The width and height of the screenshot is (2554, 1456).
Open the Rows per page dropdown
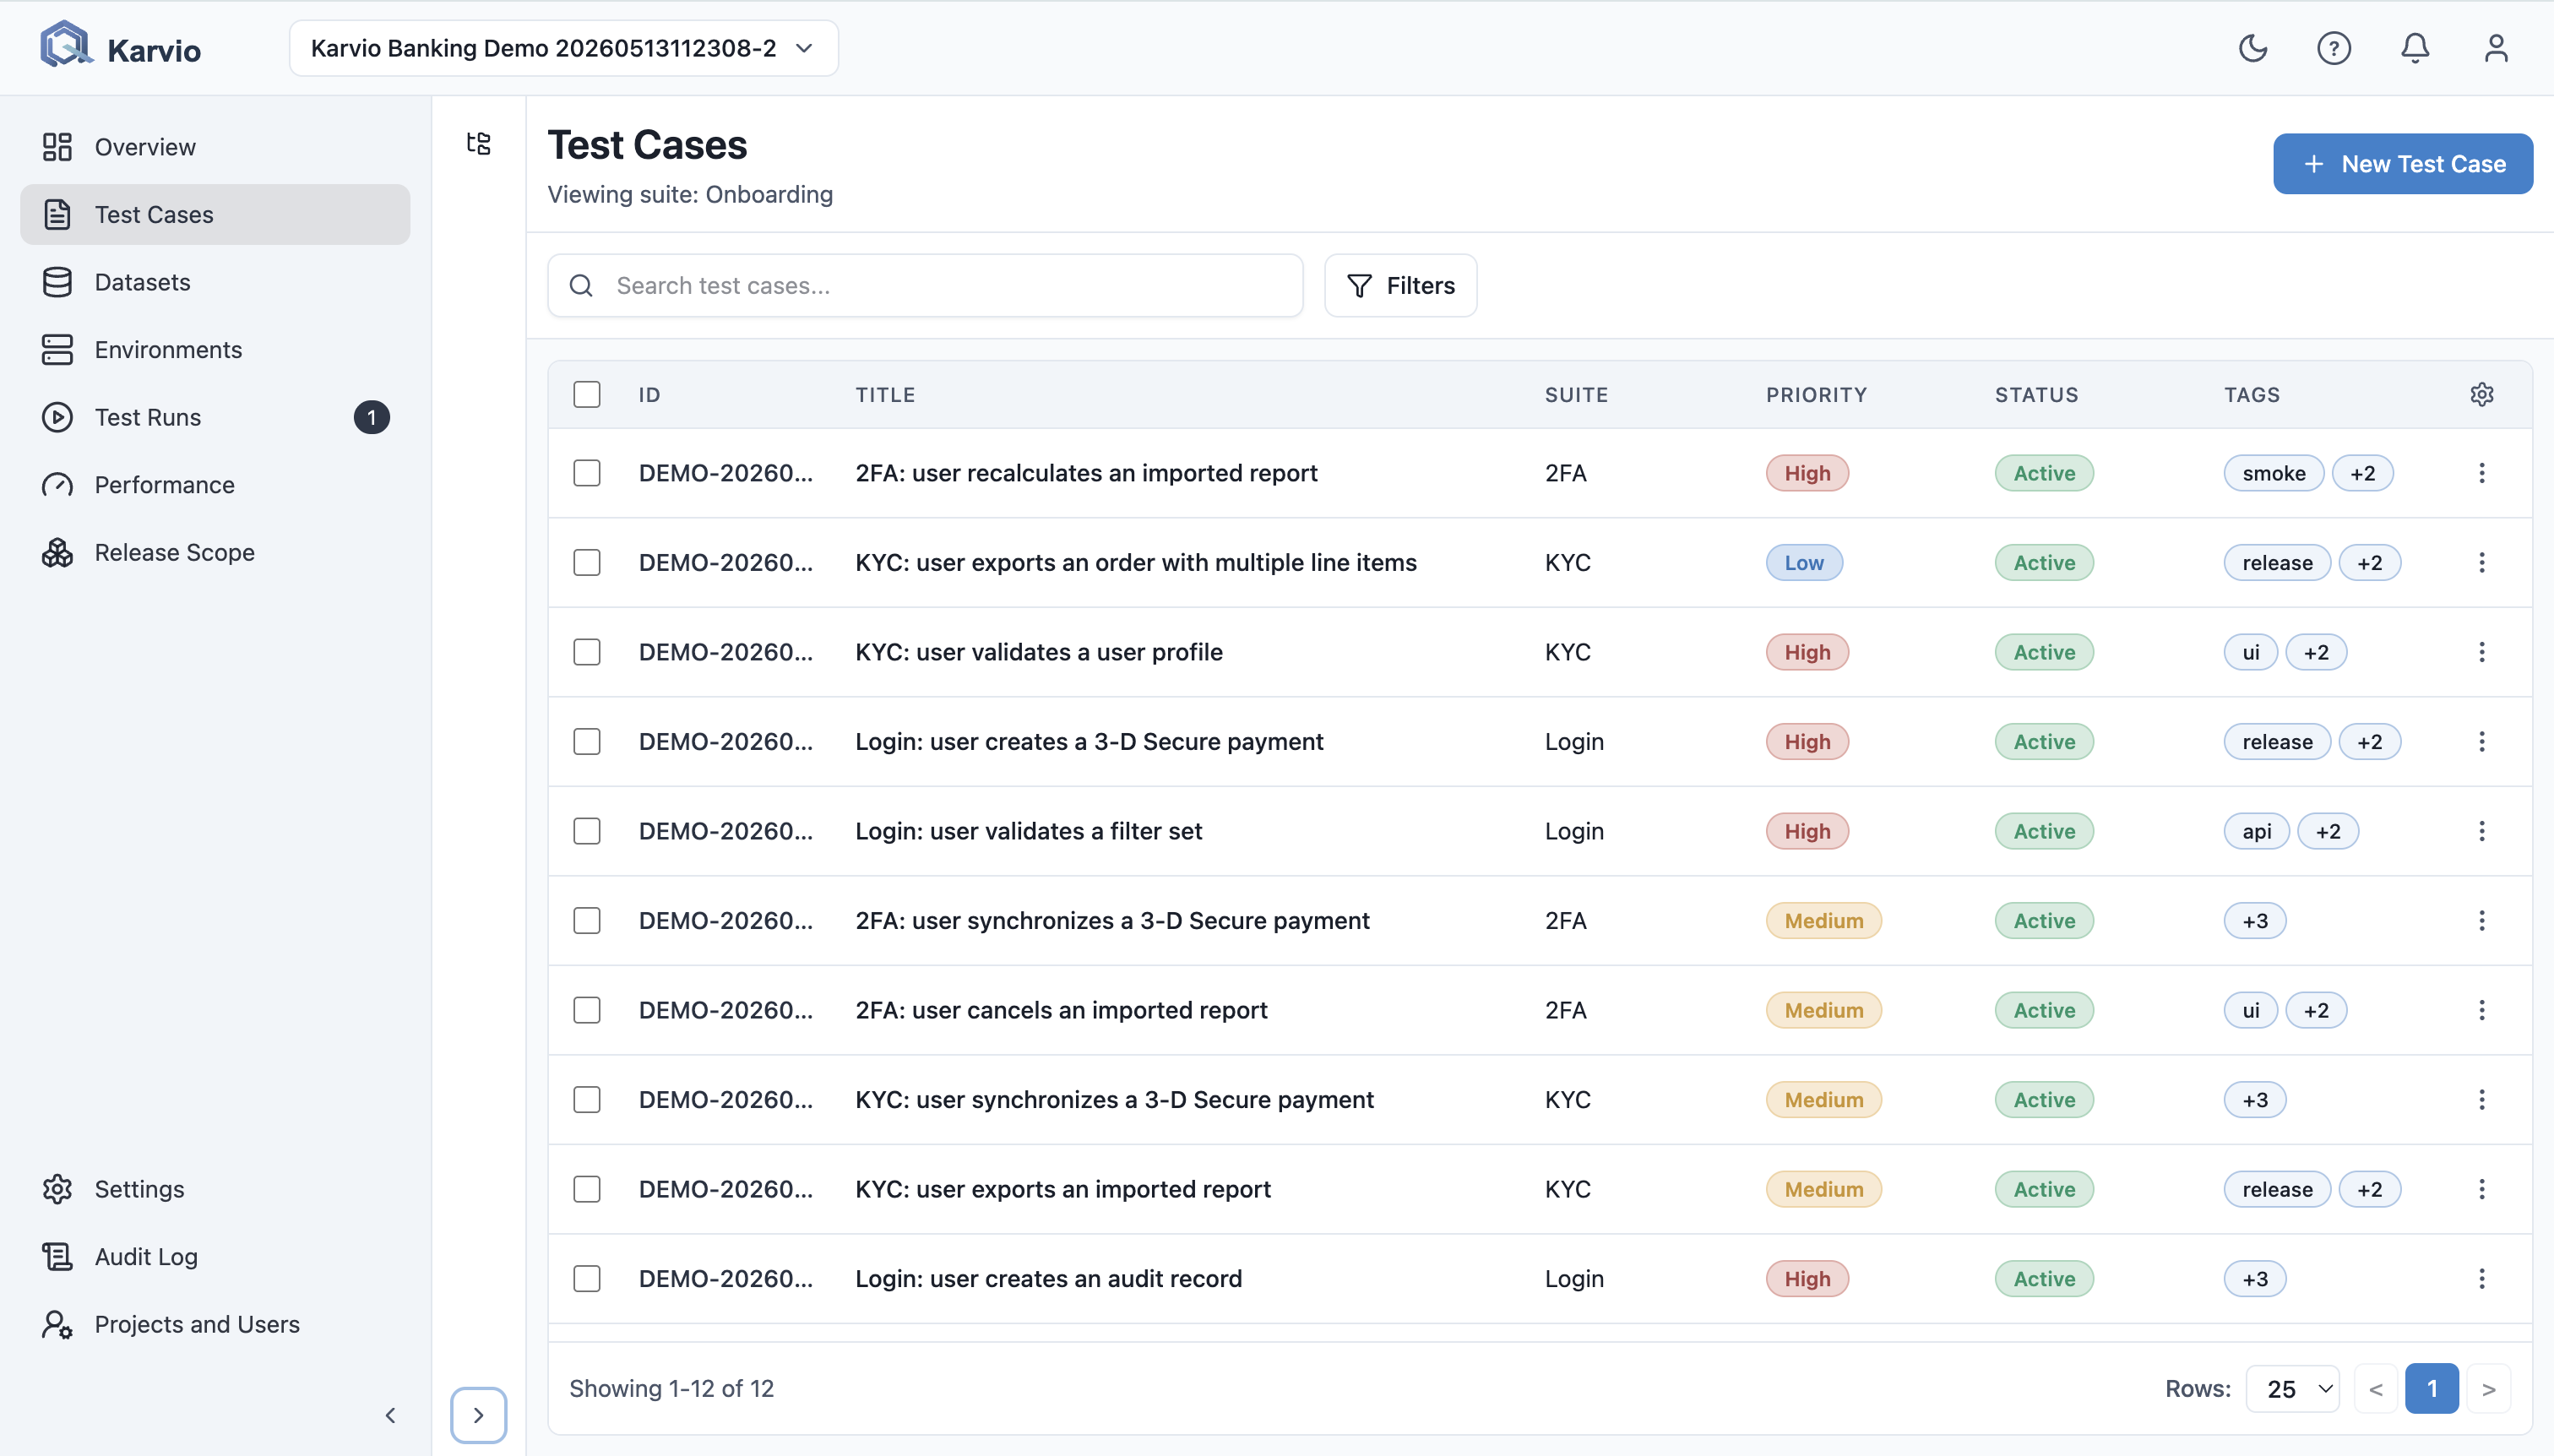(2292, 1388)
